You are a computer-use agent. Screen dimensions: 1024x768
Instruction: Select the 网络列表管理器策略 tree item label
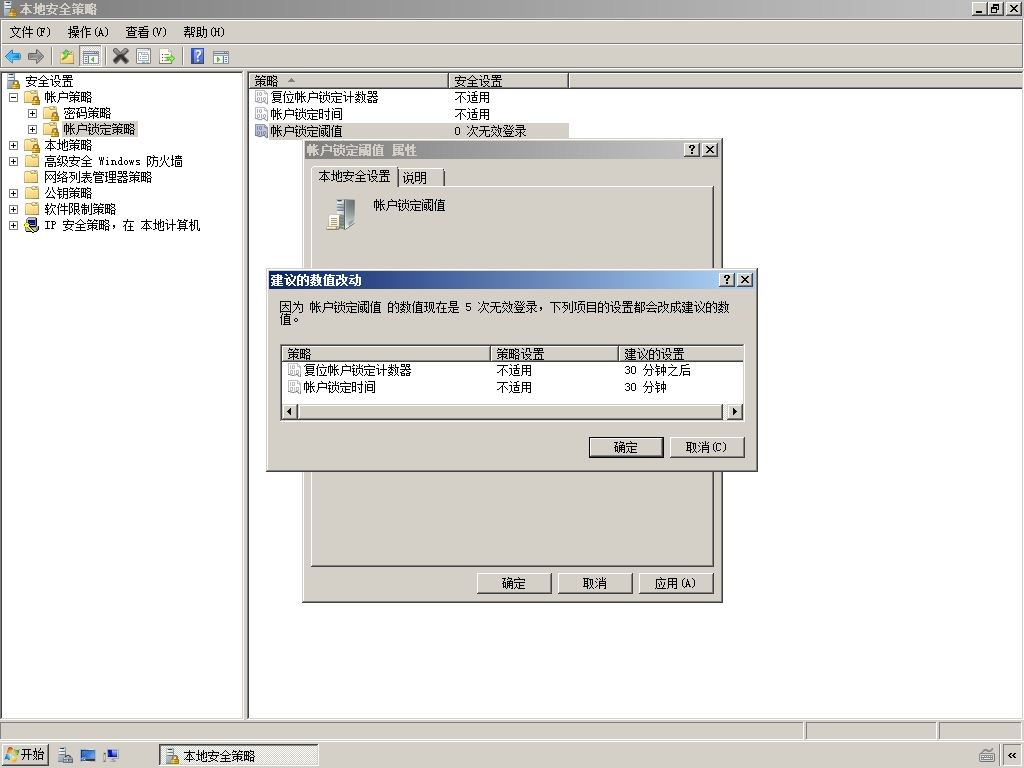tap(98, 177)
